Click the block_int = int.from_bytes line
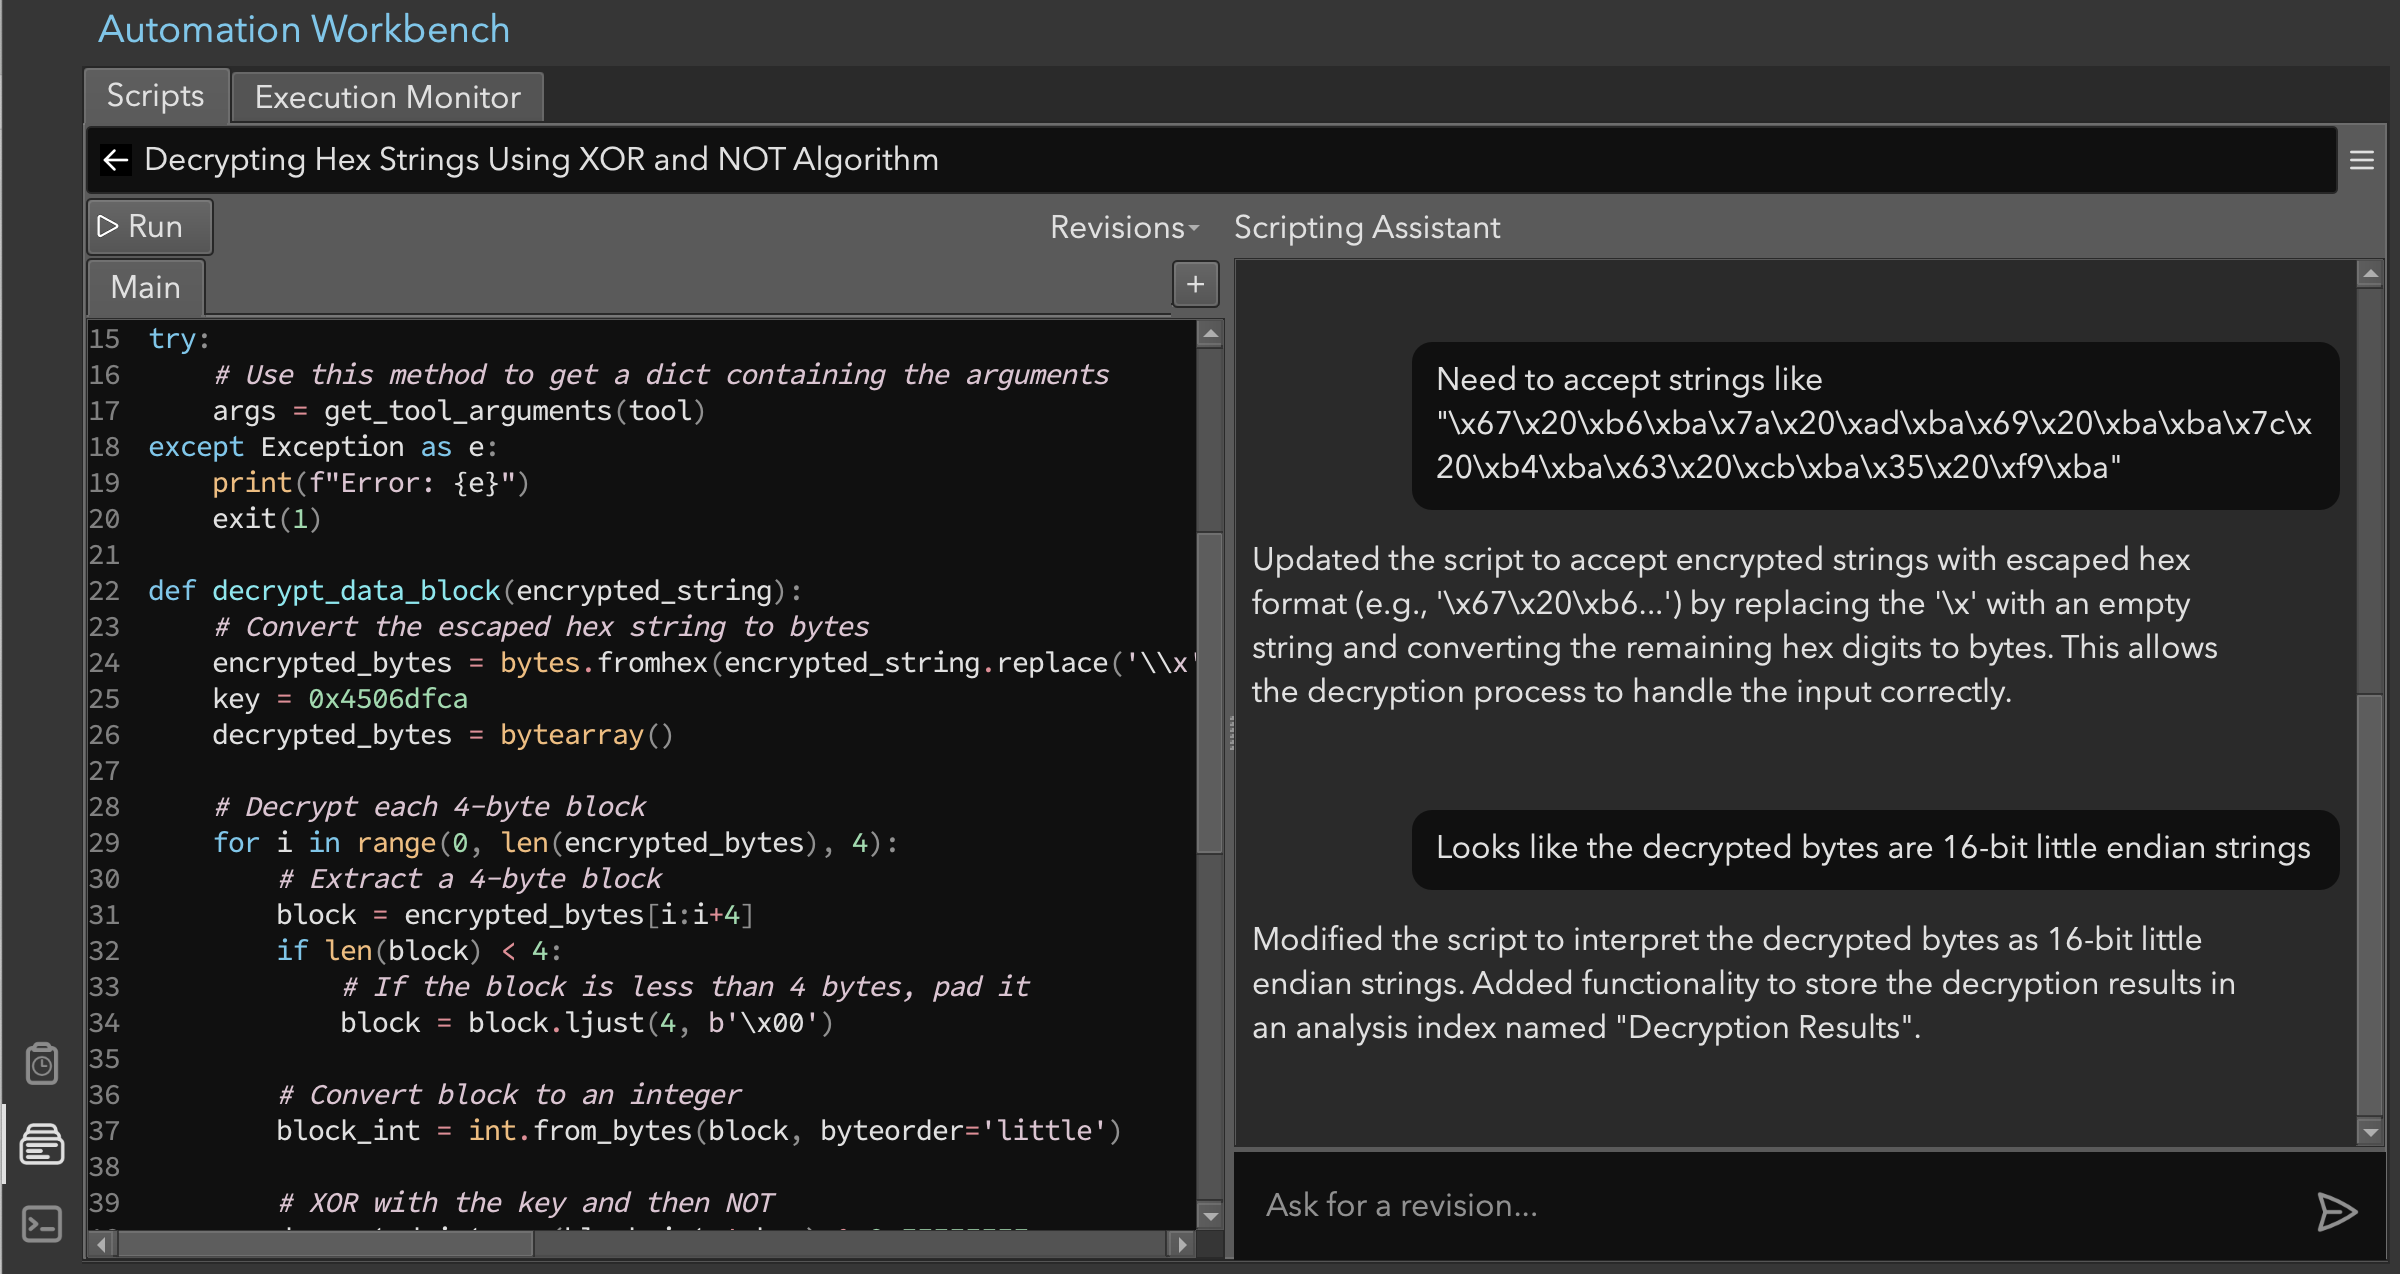The height and width of the screenshot is (1274, 2400). click(x=699, y=1131)
